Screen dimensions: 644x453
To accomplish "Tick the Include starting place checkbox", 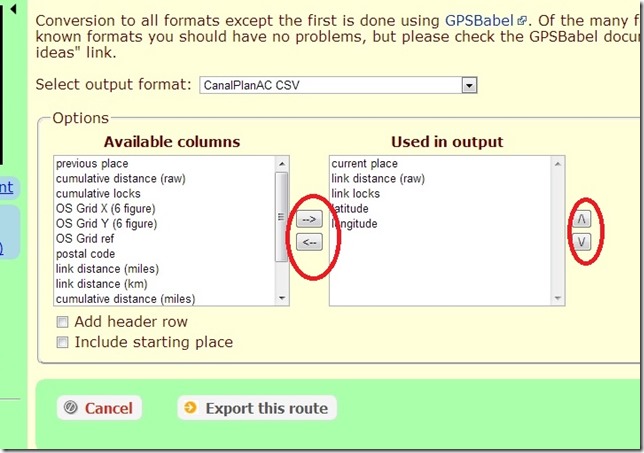I will click(x=62, y=342).
